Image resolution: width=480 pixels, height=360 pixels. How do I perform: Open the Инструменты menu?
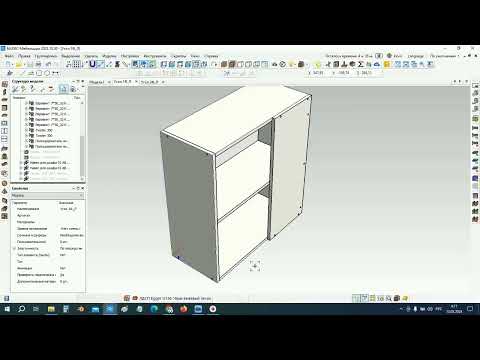coord(155,56)
